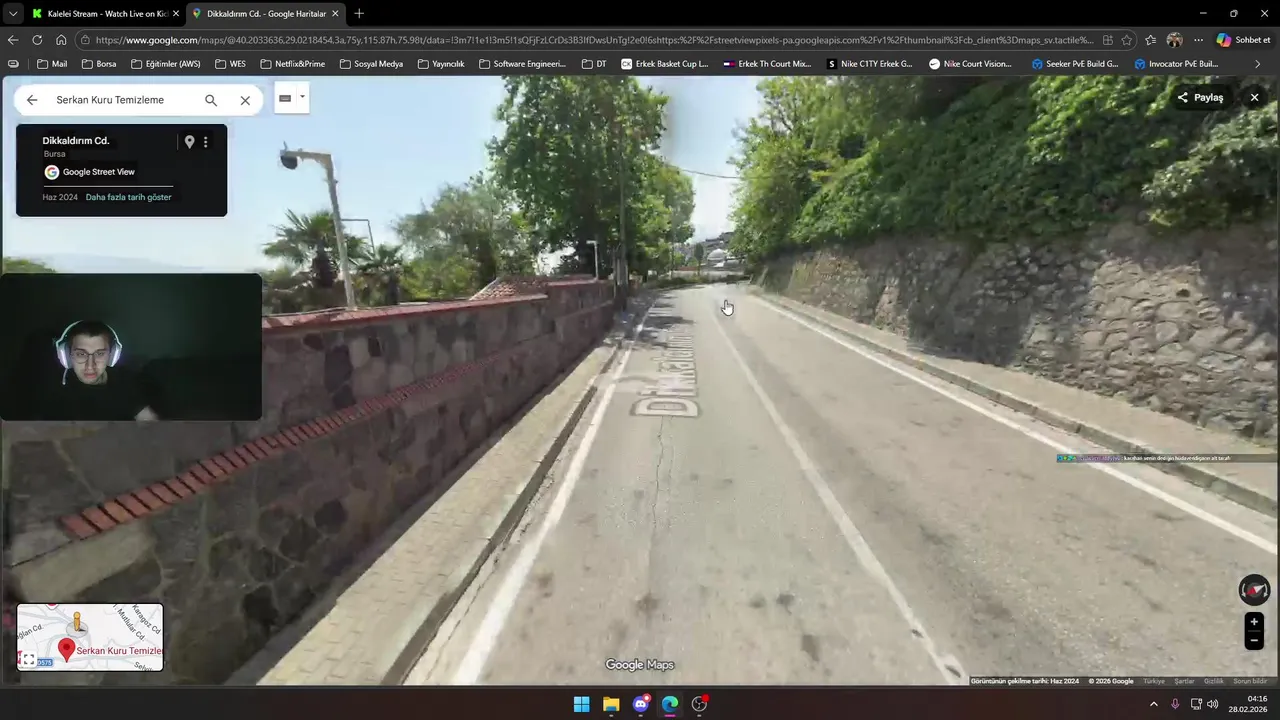Open the Software Engineeri... bookmark folder
This screenshot has height=720, width=1280.
[x=522, y=64]
